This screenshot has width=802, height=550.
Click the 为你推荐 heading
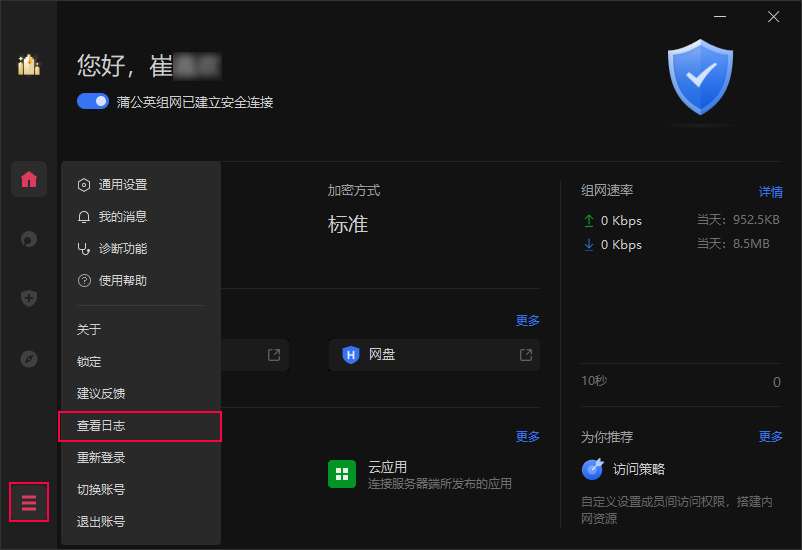point(607,437)
